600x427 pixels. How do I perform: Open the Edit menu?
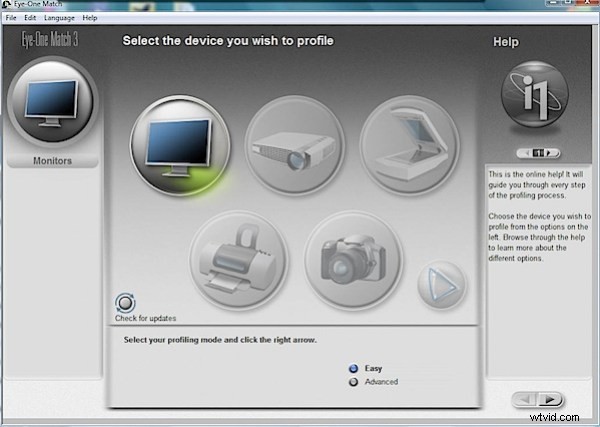pos(30,18)
